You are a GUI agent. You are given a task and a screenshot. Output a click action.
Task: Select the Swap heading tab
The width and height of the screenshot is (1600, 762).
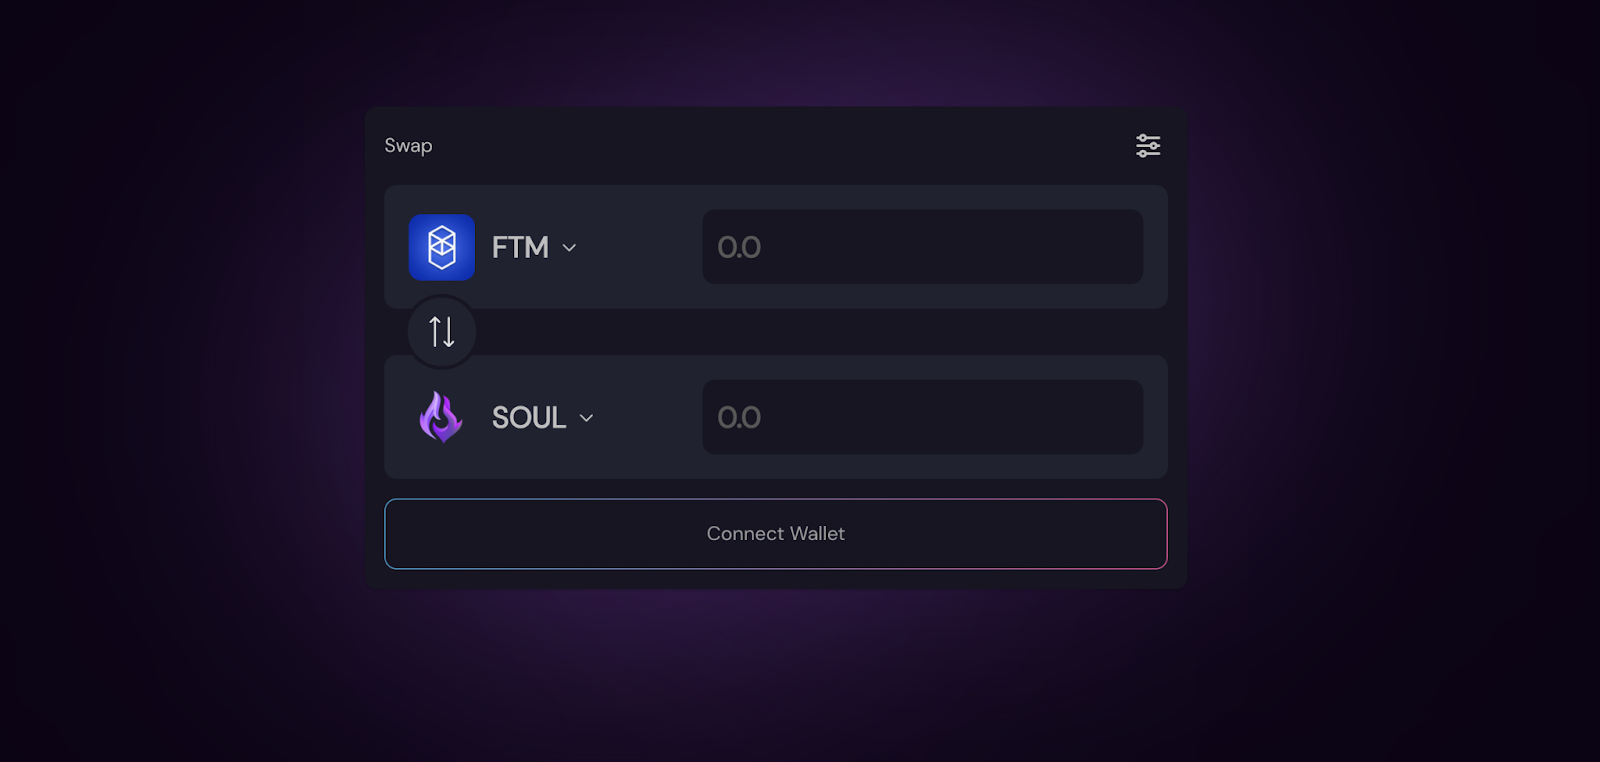pyautogui.click(x=408, y=146)
